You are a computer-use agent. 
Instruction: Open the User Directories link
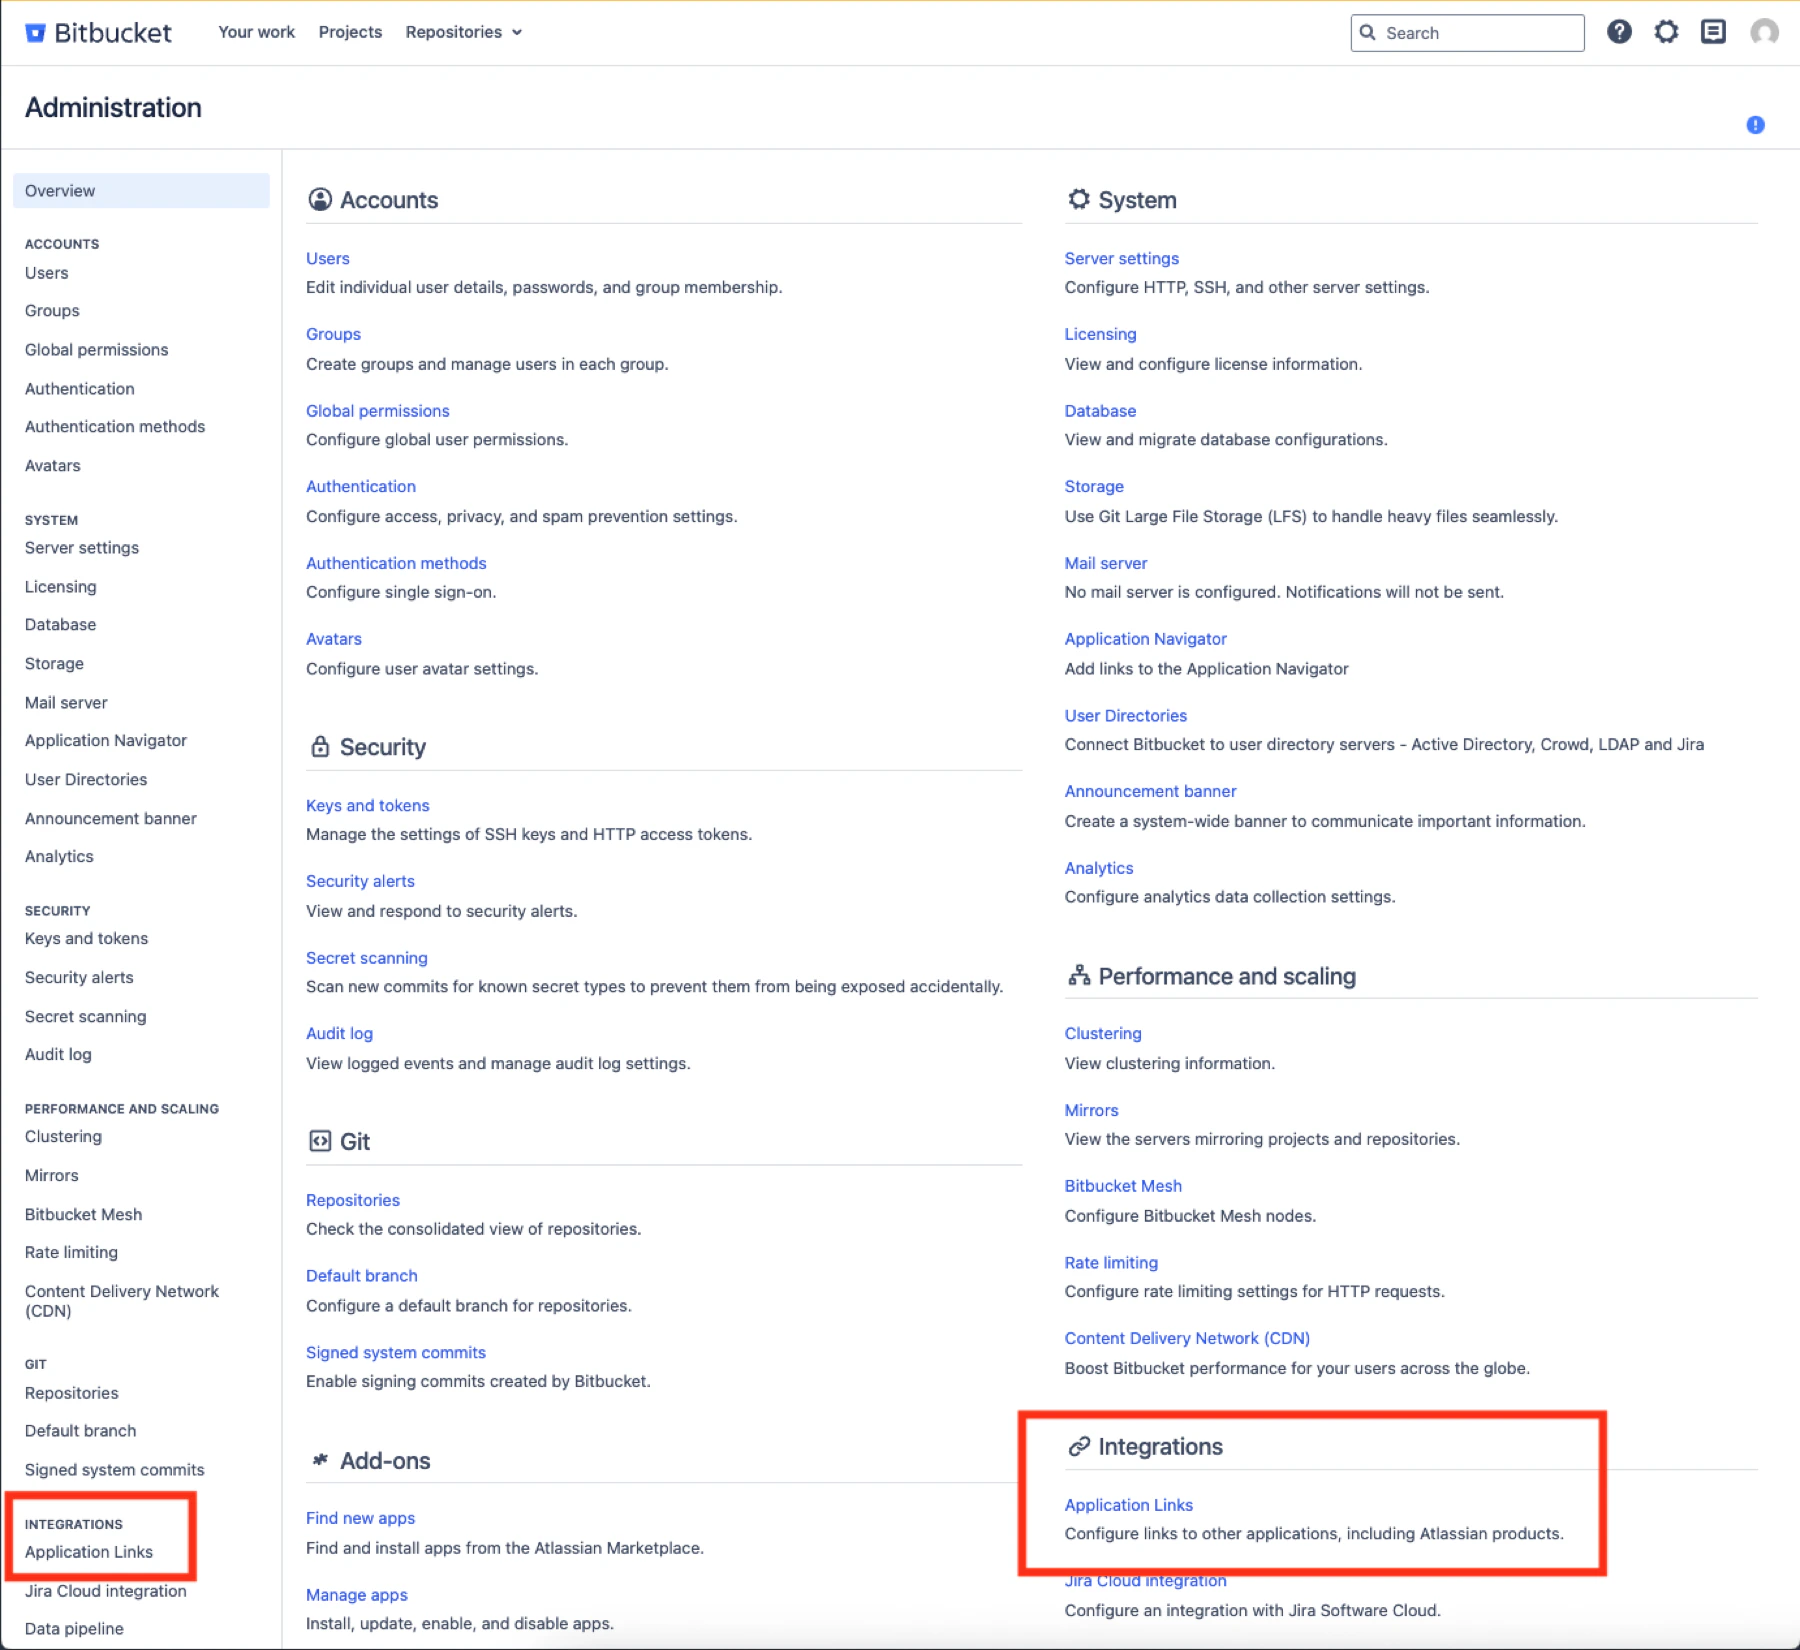(x=1125, y=715)
